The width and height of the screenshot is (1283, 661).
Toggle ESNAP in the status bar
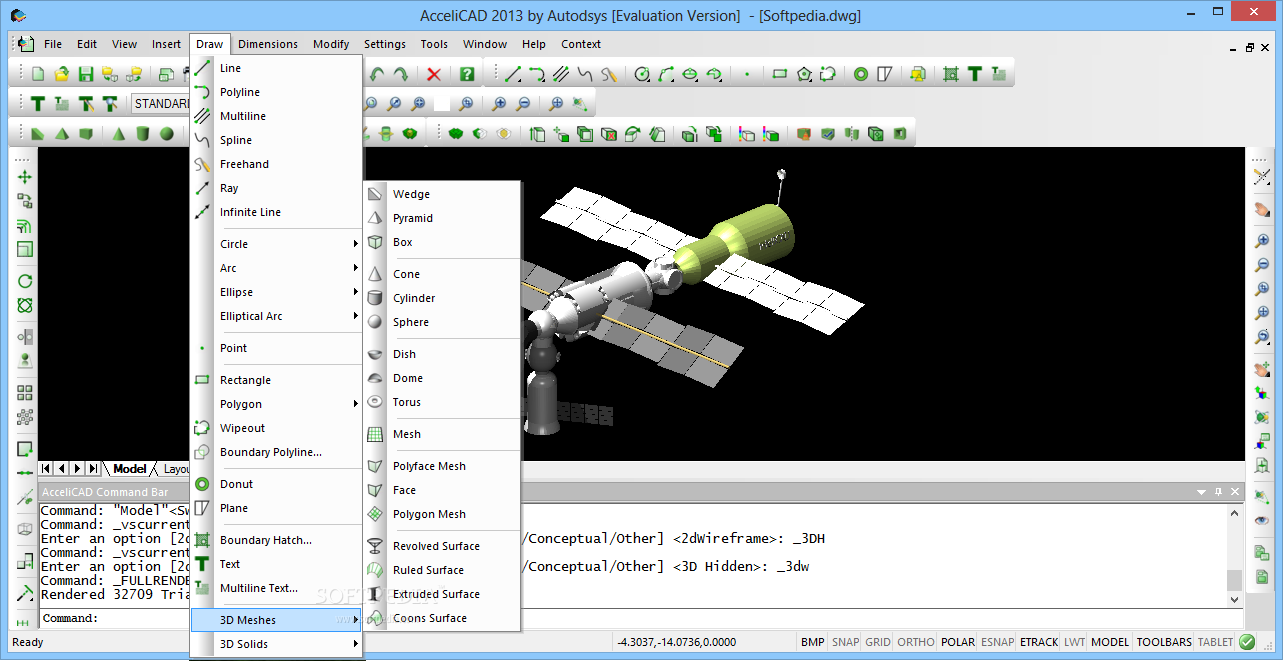[997, 642]
